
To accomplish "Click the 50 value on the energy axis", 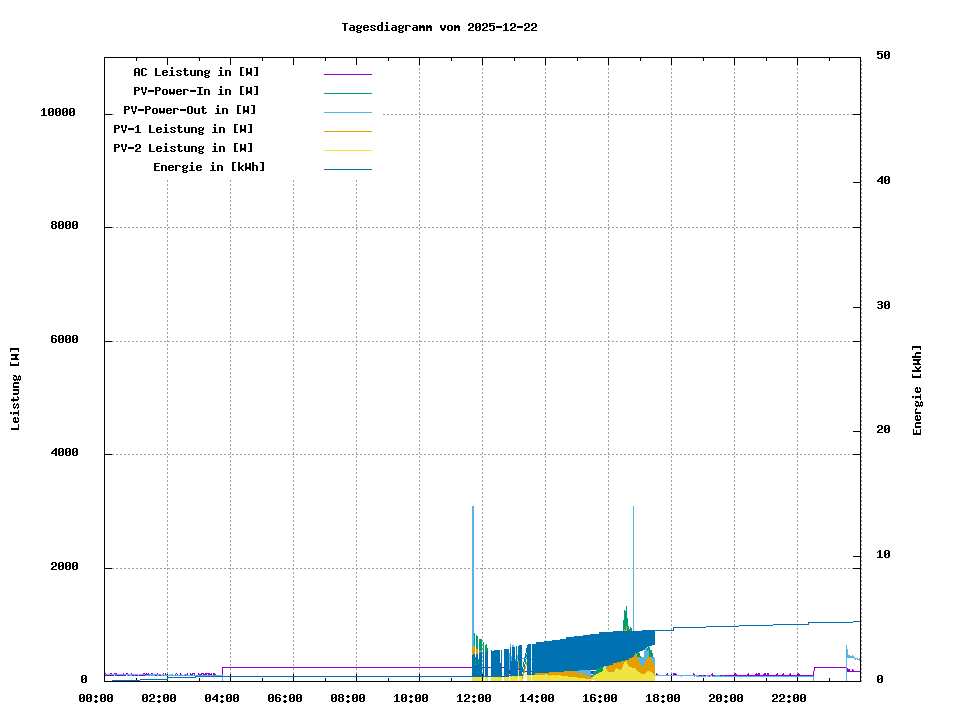I will coord(883,56).
